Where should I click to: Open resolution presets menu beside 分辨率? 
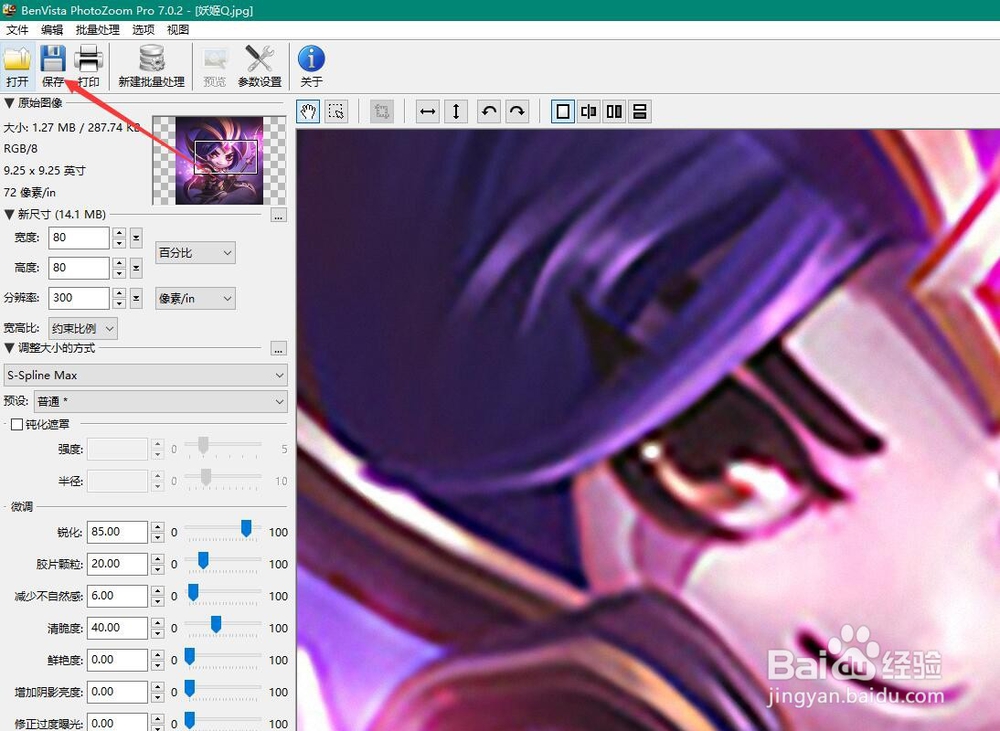point(136,298)
